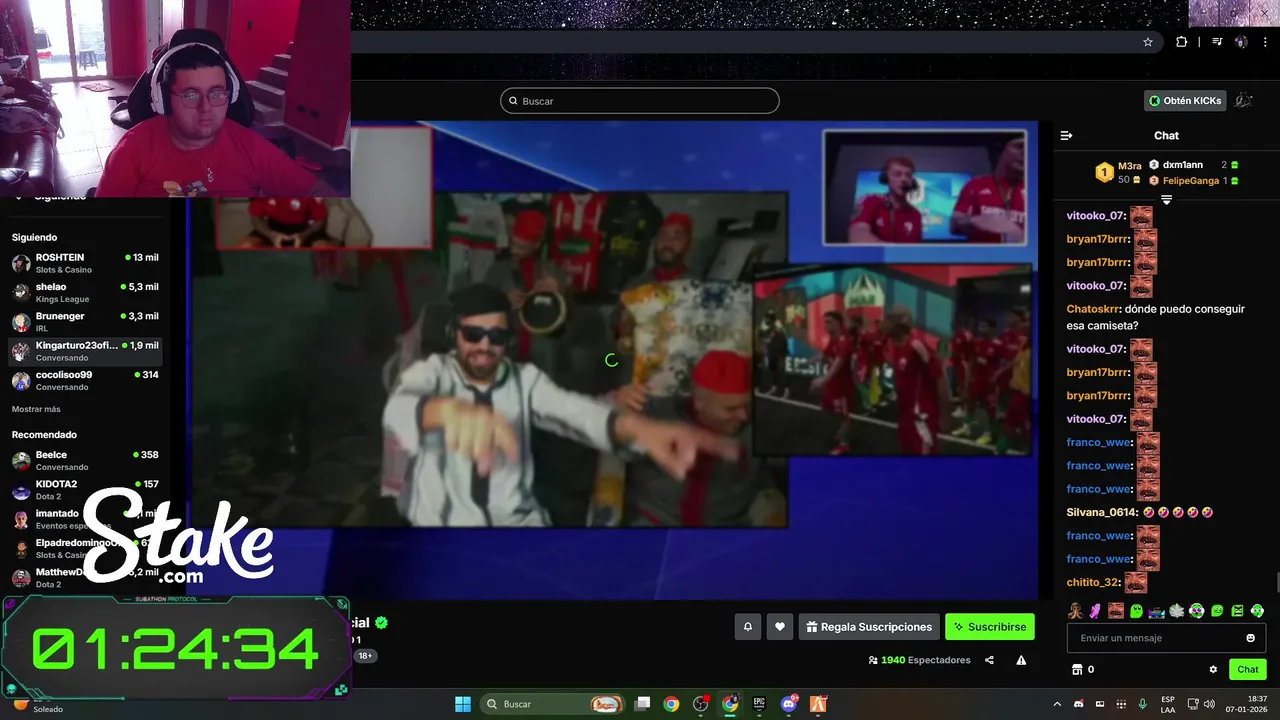Send message with the green Chat button
The image size is (1280, 720).
pos(1248,670)
